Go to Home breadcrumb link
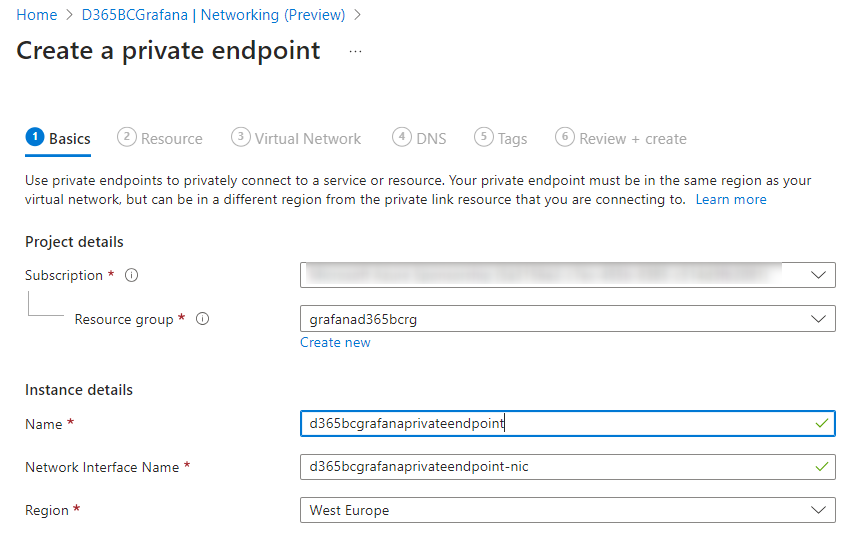The image size is (854, 547). point(37,15)
